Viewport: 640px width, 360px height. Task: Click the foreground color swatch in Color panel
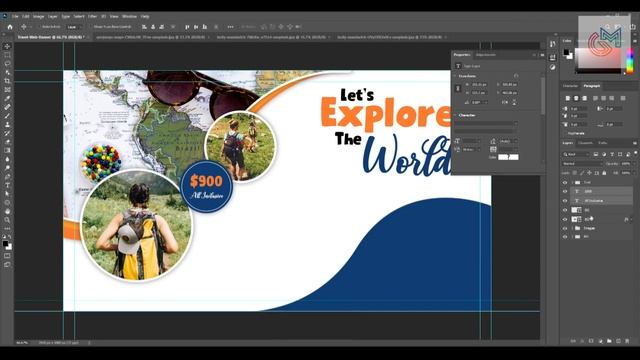click(x=566, y=52)
